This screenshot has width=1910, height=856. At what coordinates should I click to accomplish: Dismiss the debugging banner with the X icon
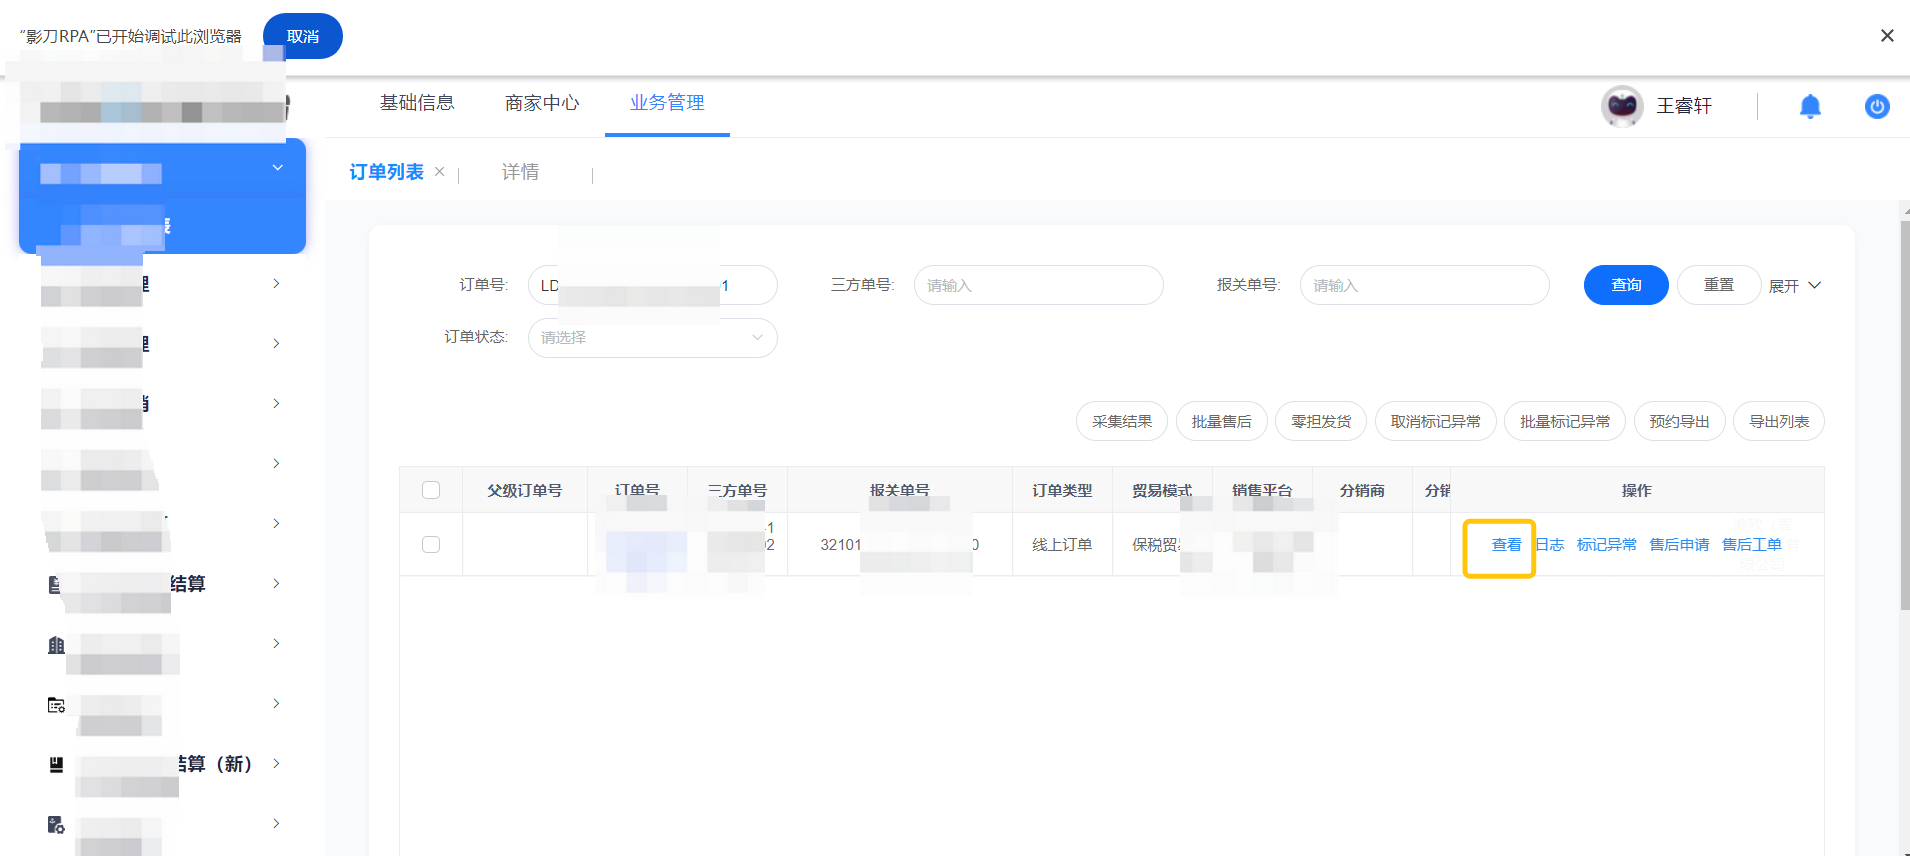pos(1886,36)
